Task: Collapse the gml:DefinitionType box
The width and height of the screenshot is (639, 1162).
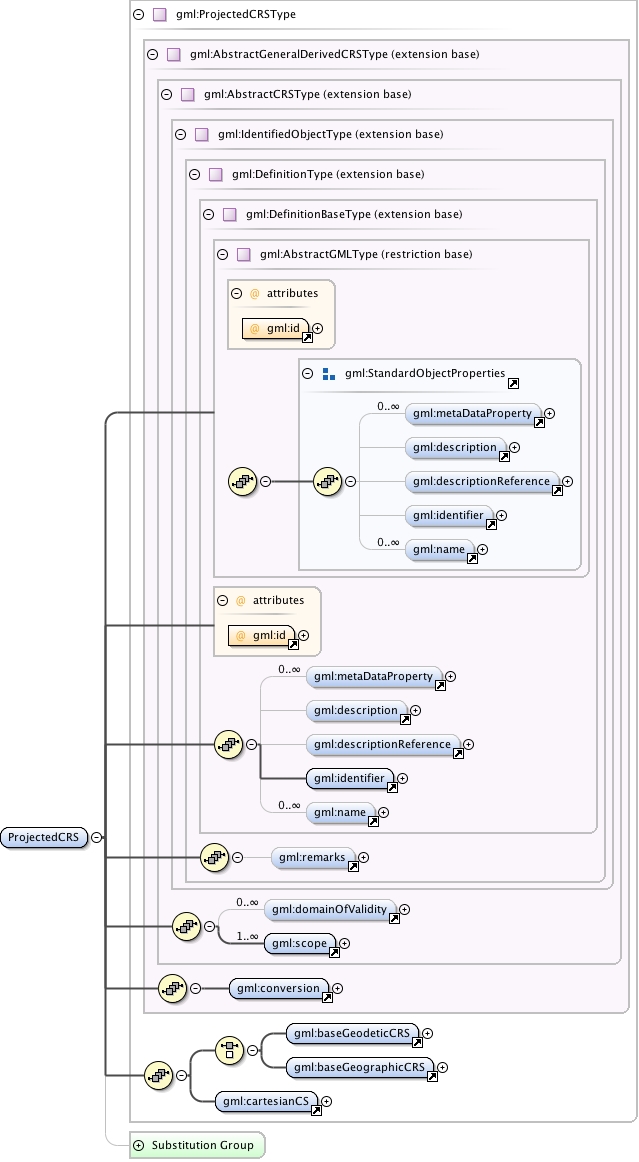Action: 195,174
